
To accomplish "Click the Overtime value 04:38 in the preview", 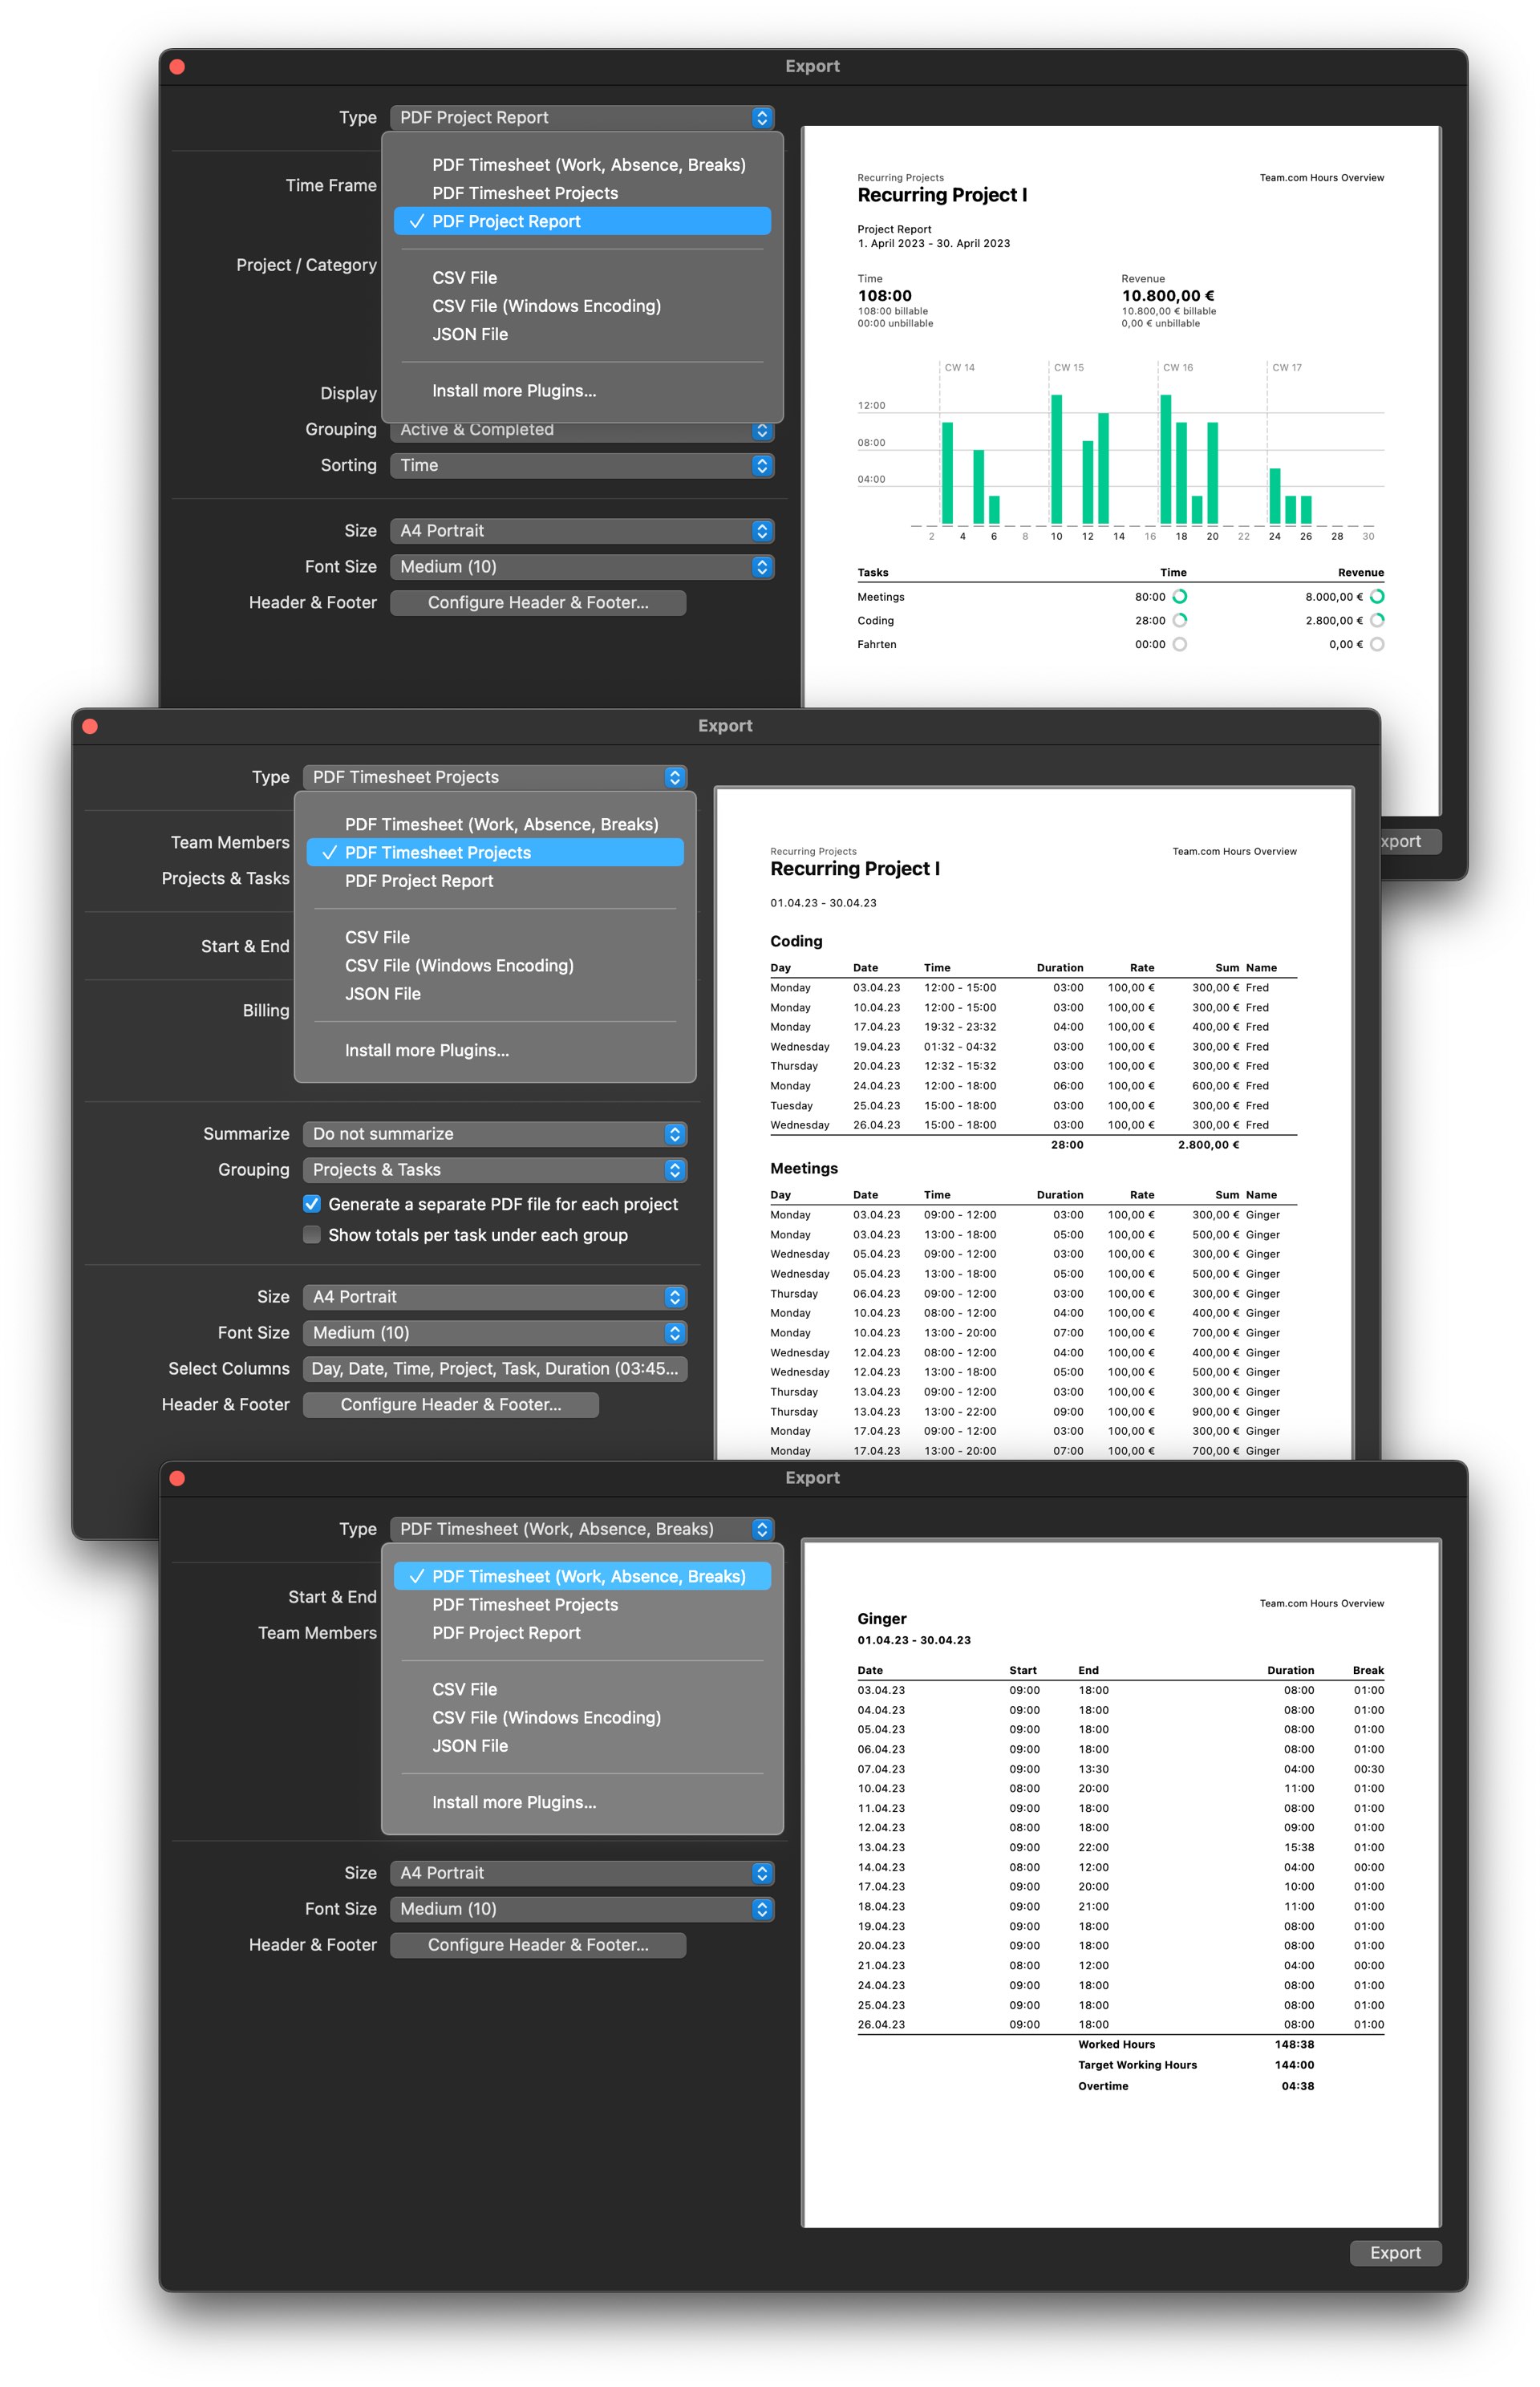I will [x=1298, y=2087].
